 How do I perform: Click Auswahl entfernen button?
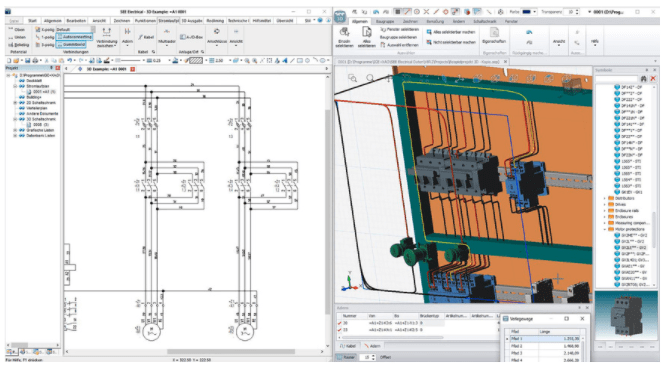click(x=399, y=44)
